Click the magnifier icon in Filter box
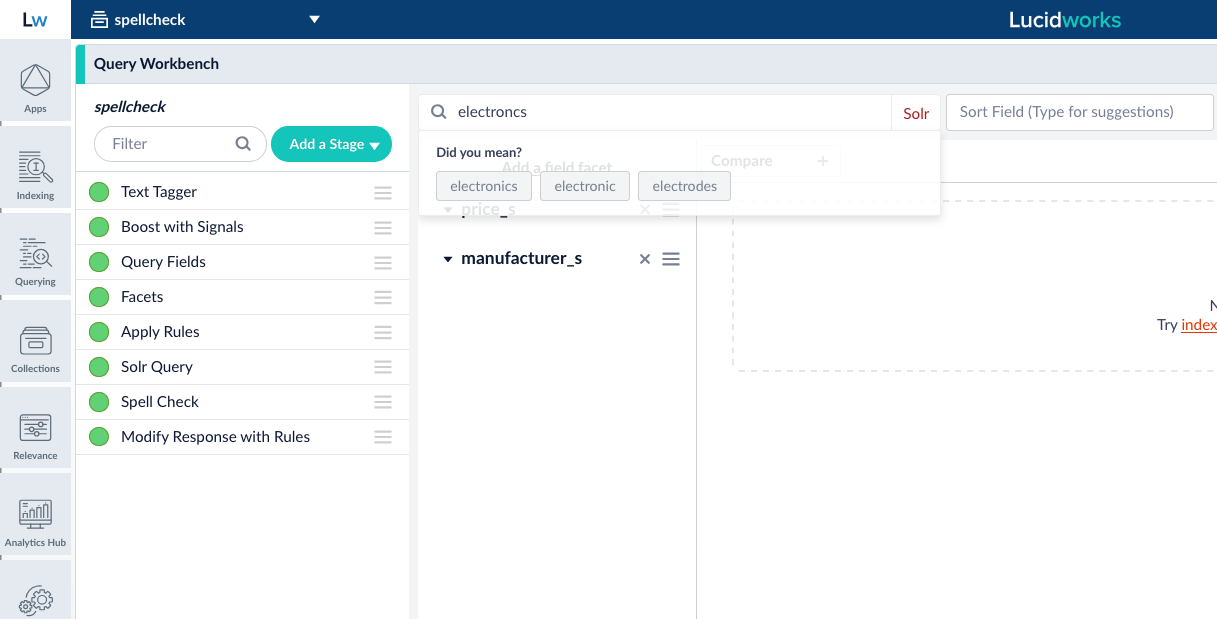 click(243, 144)
